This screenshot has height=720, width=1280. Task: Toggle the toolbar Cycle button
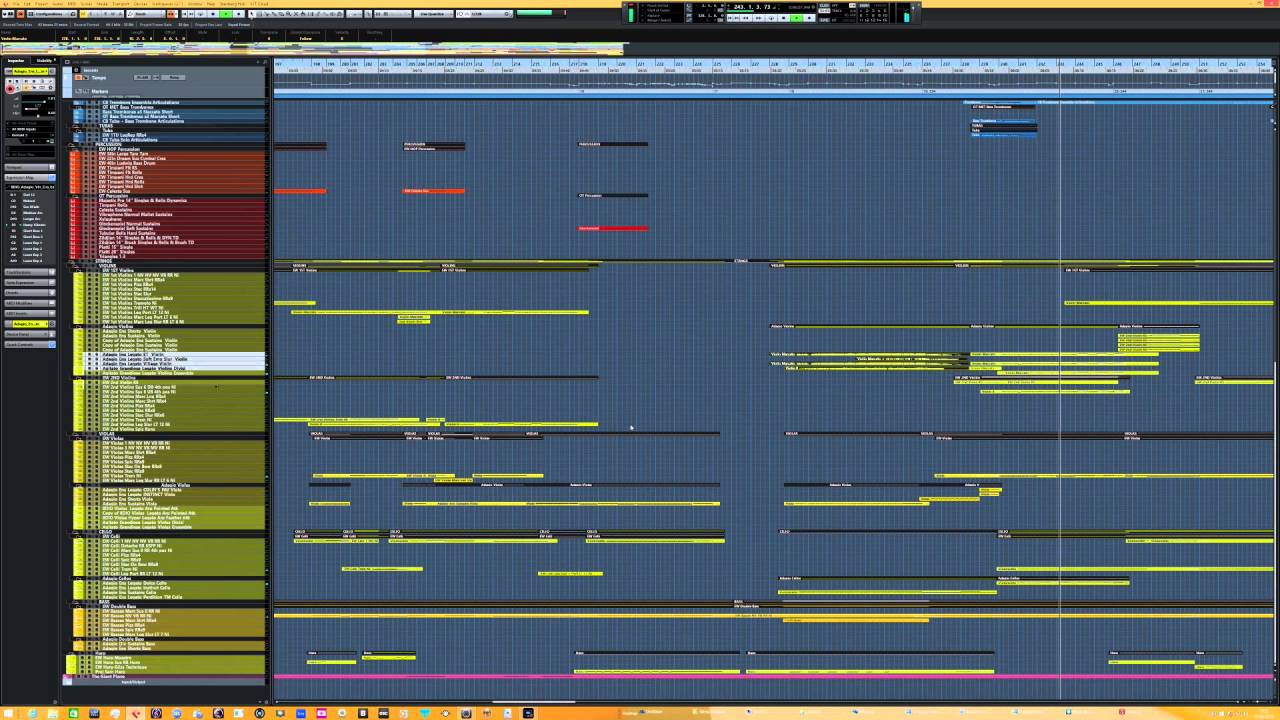[201, 14]
